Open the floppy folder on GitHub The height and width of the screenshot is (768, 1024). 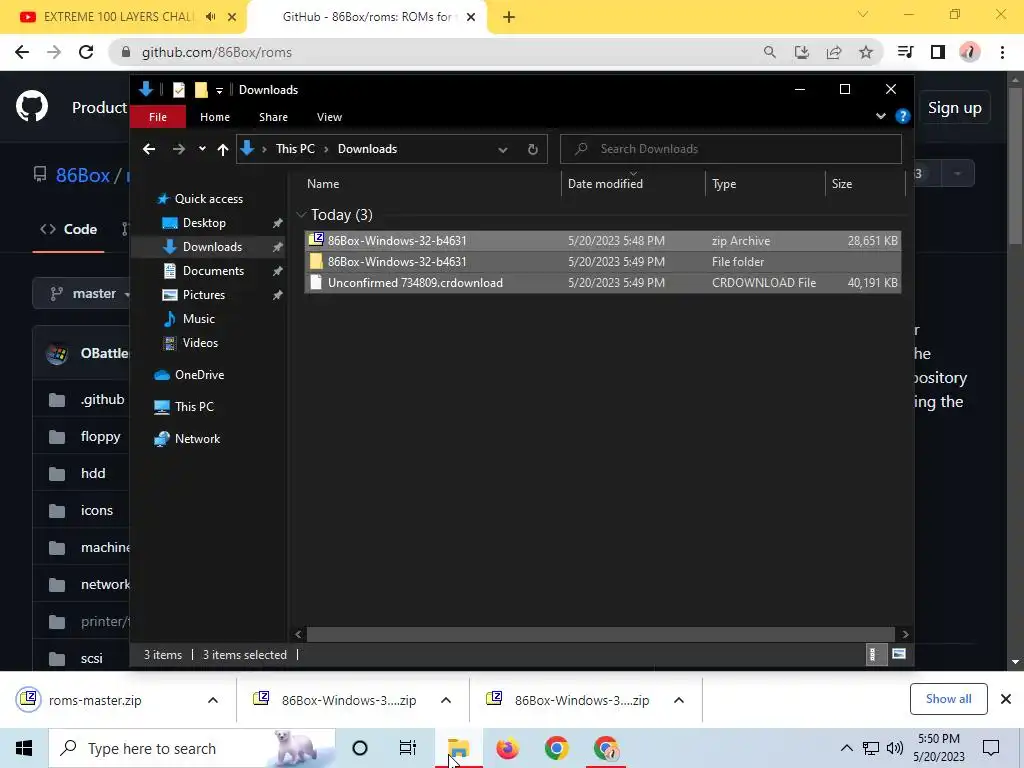(x=100, y=436)
